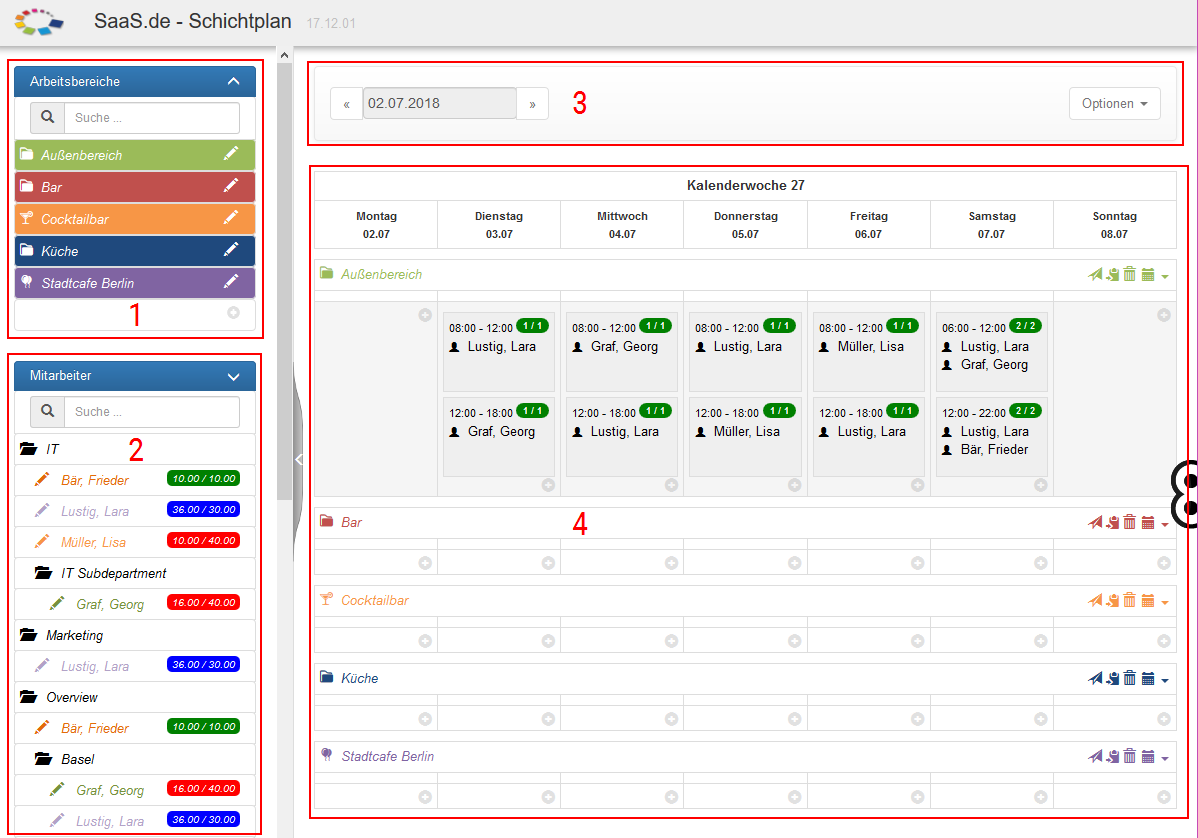Edit Stadtcafe Berlin using its pencil icon

pos(231,282)
